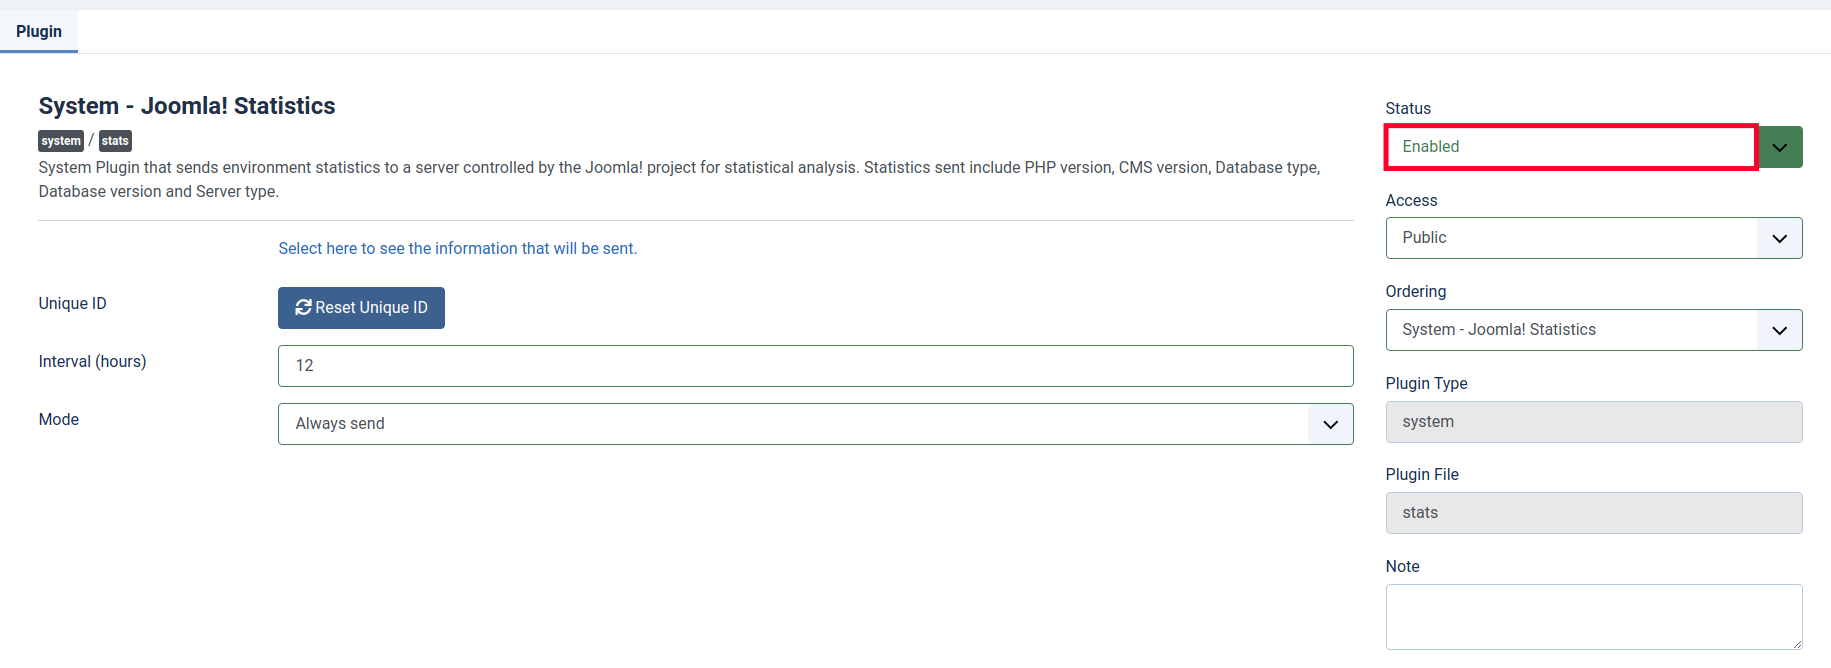Click the chevron arrow in Access field

coord(1780,239)
